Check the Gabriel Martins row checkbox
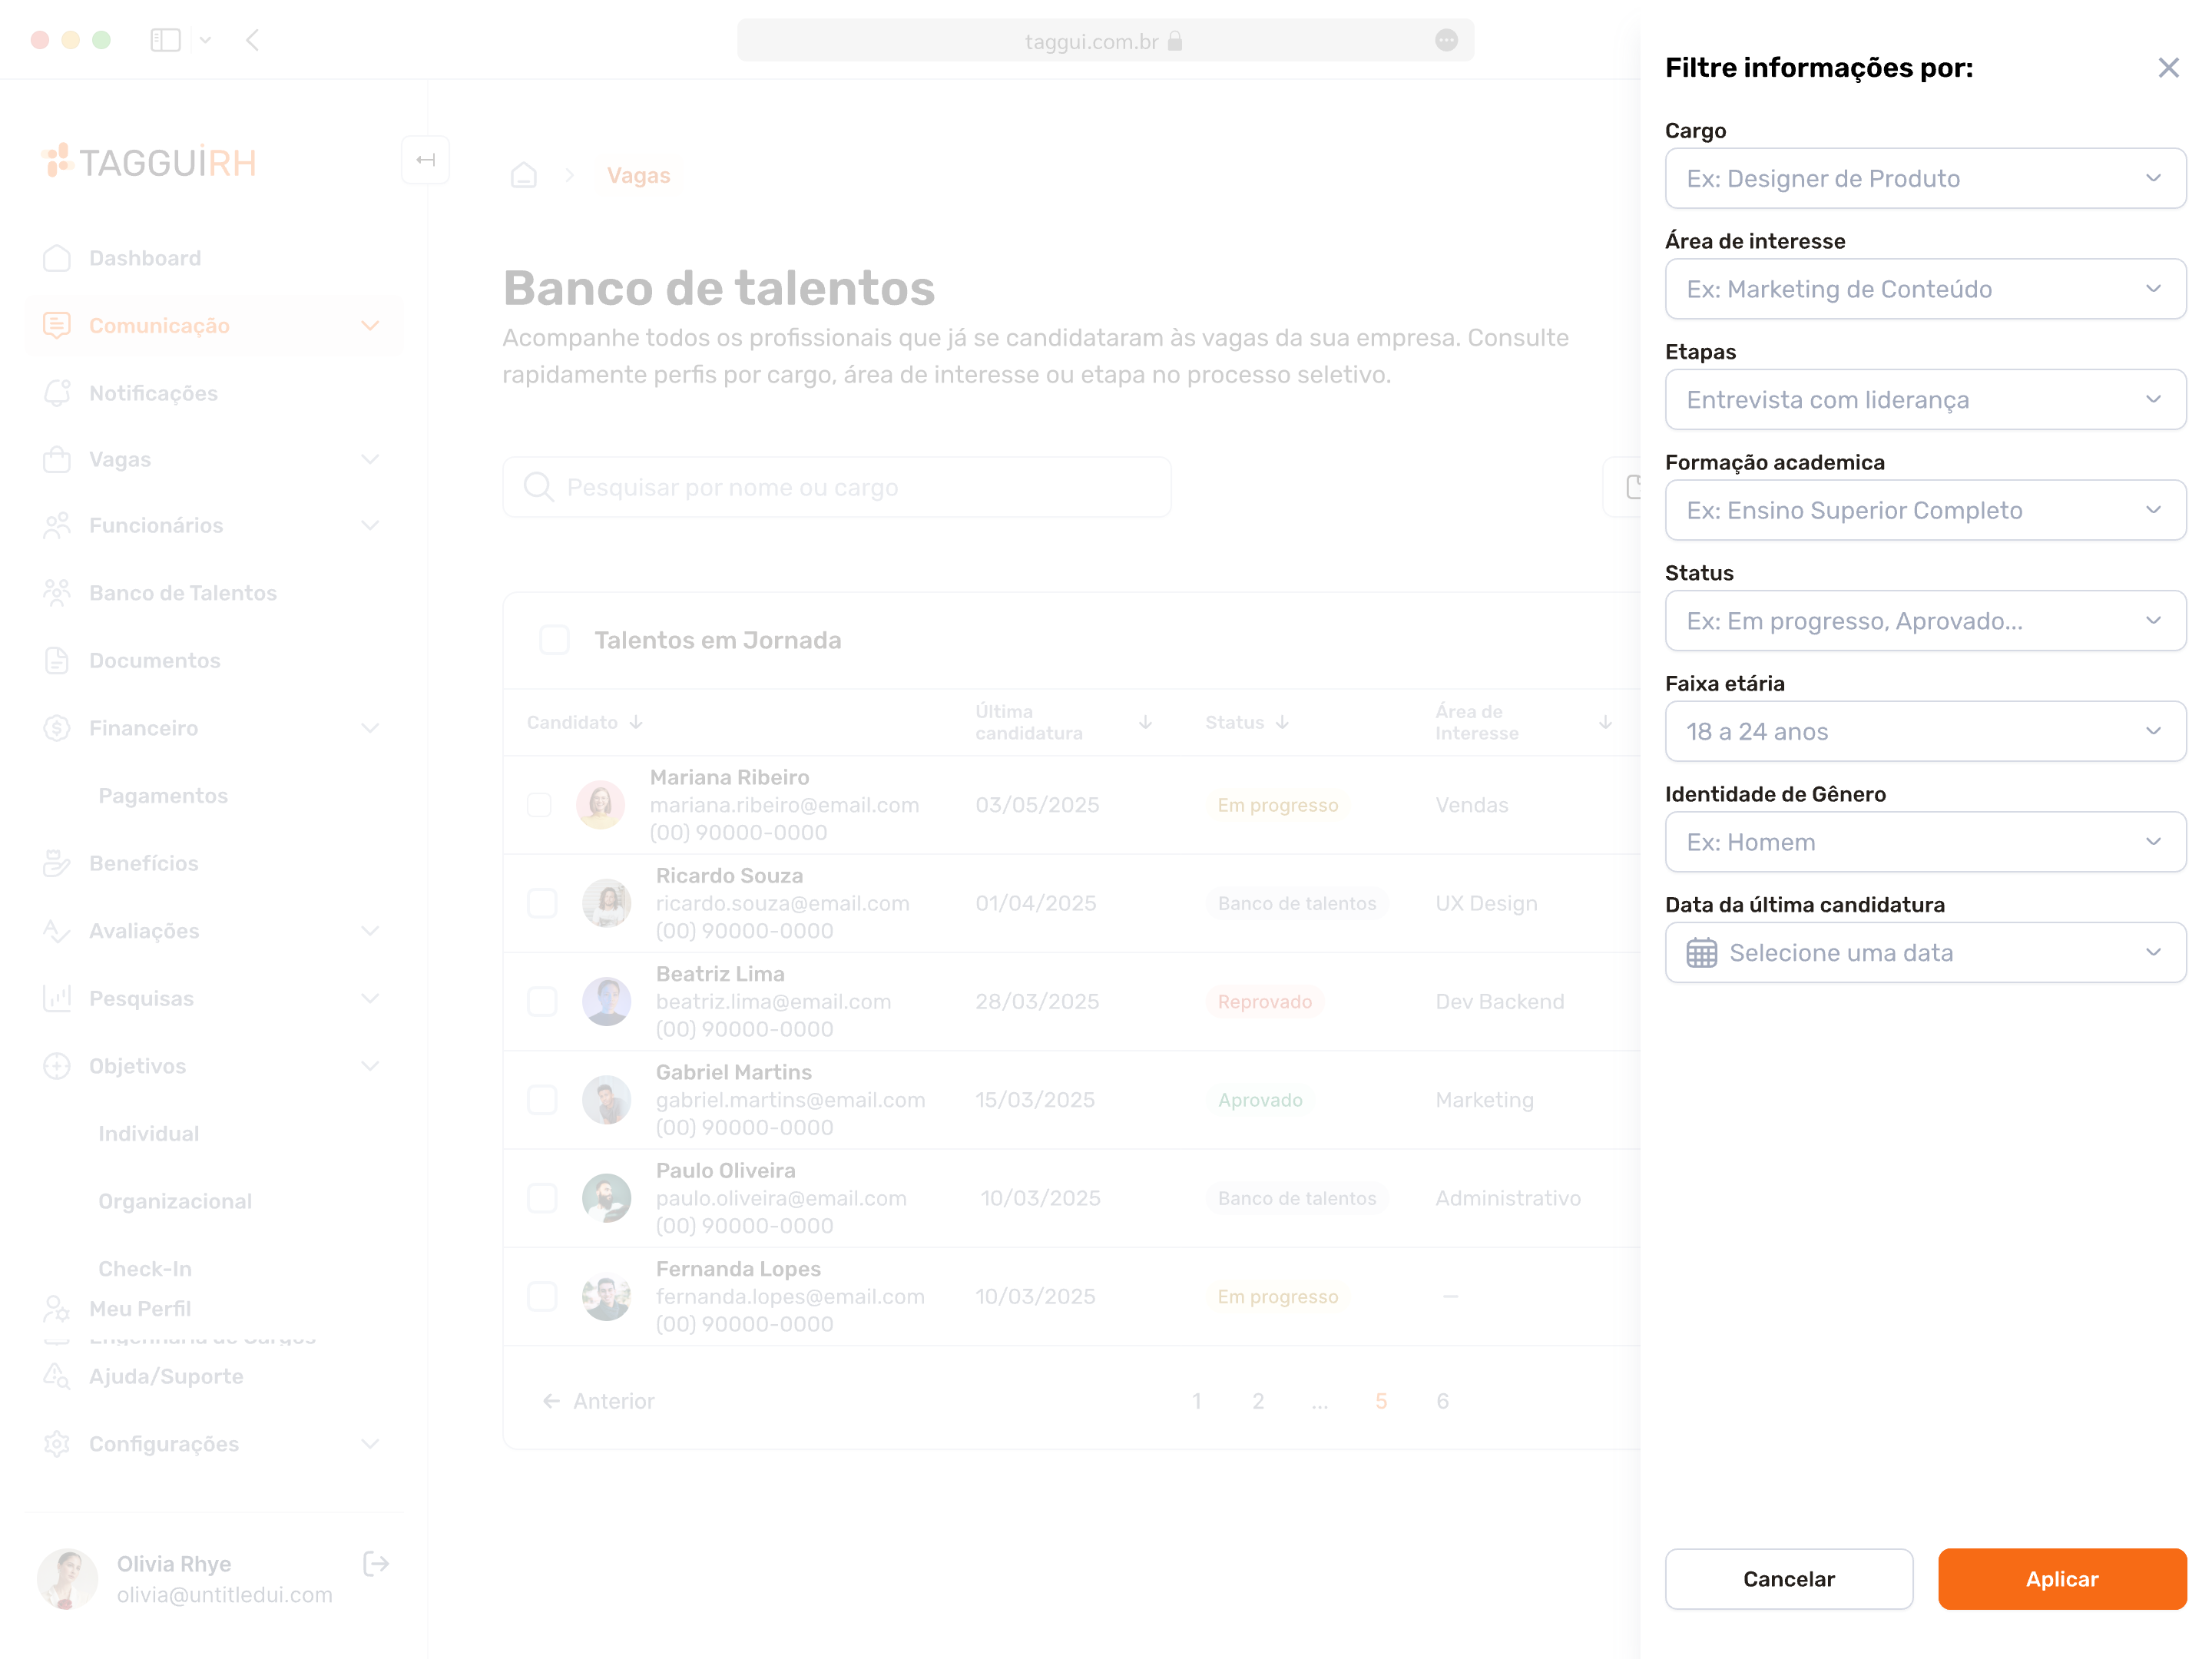The width and height of the screenshot is (2212, 1659). click(542, 1100)
